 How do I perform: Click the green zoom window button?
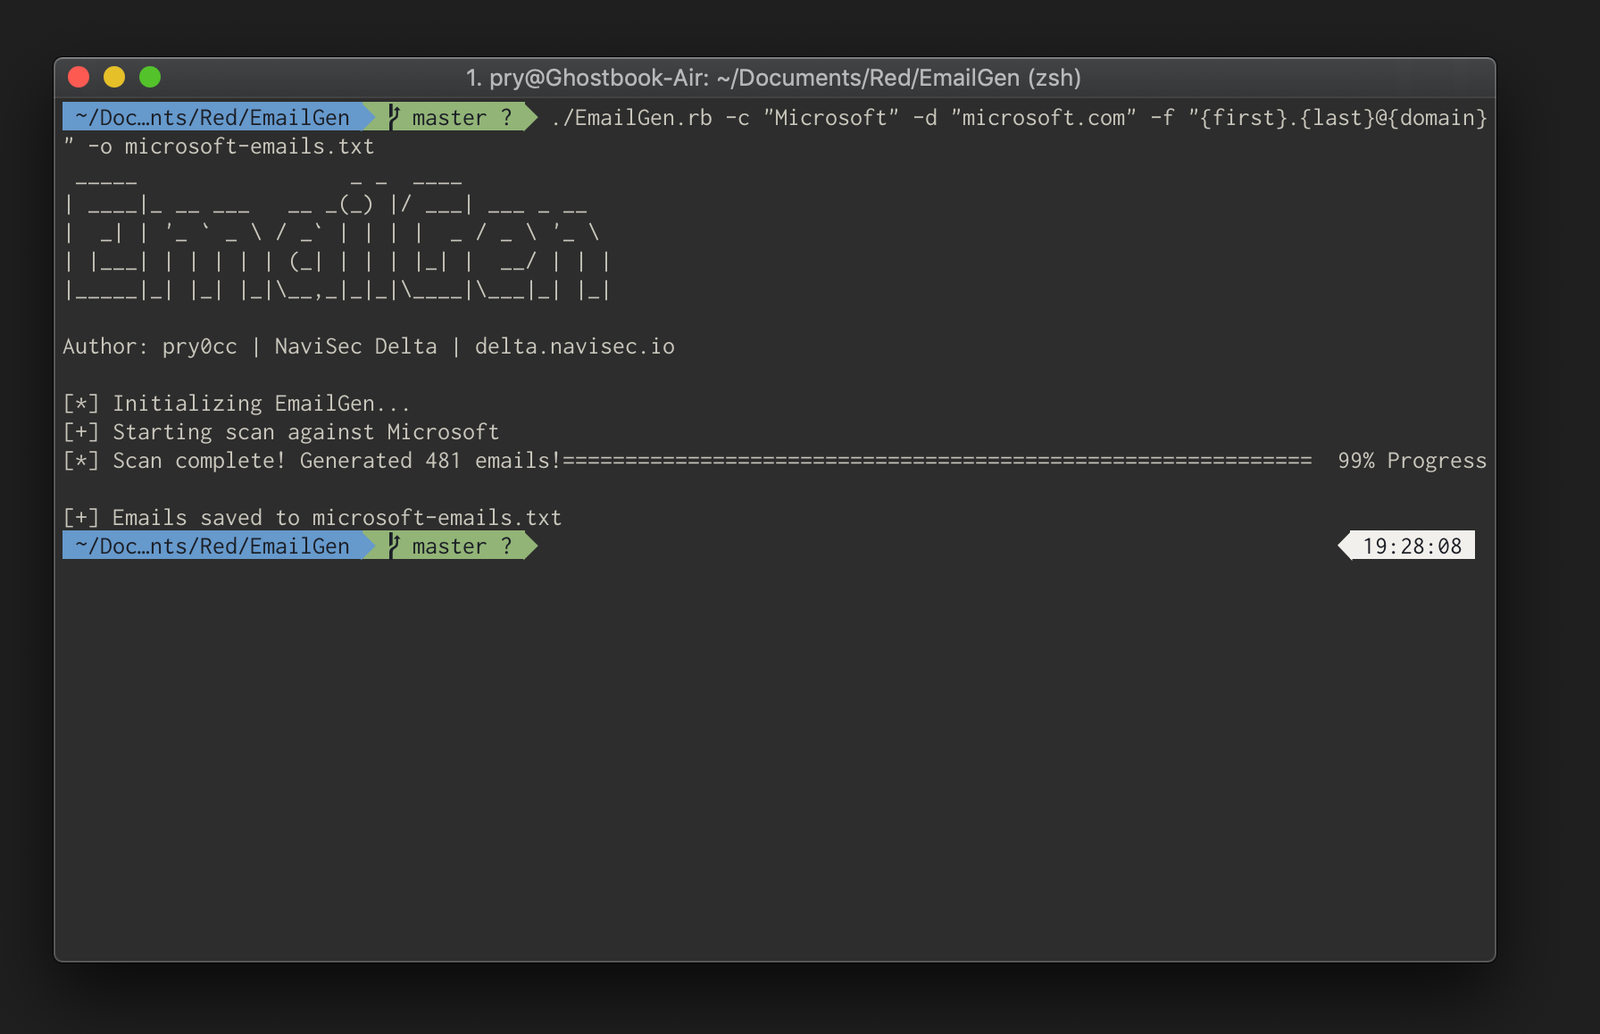[x=150, y=77]
